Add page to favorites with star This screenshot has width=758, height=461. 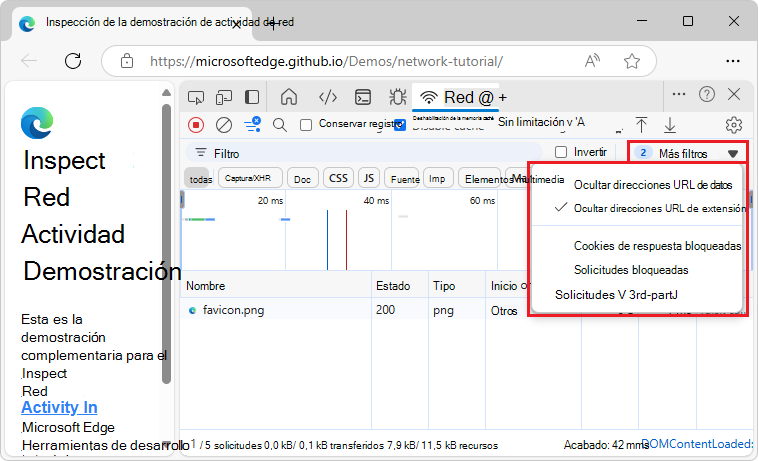click(x=631, y=61)
